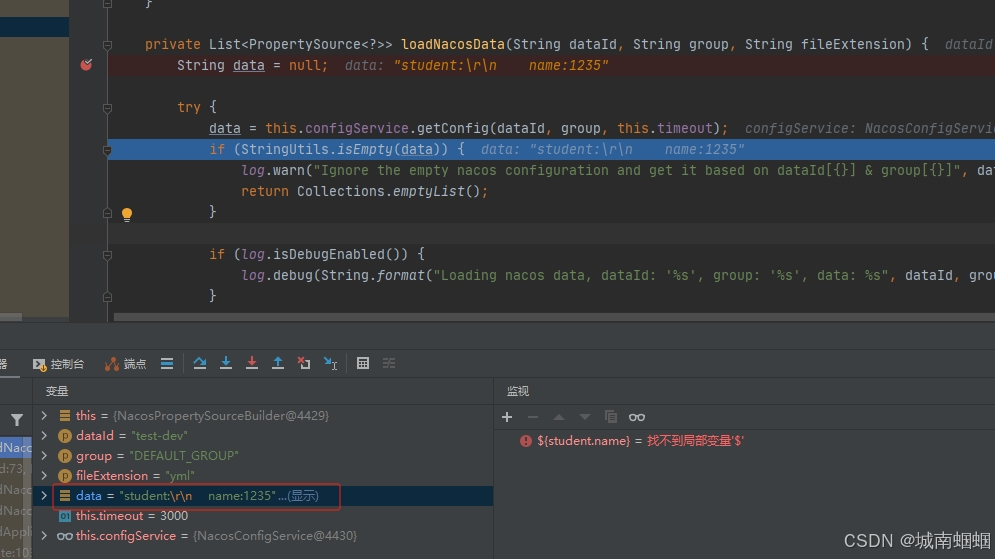Click the 变量 variables panel header
The height and width of the screenshot is (559, 995).
tap(56, 391)
